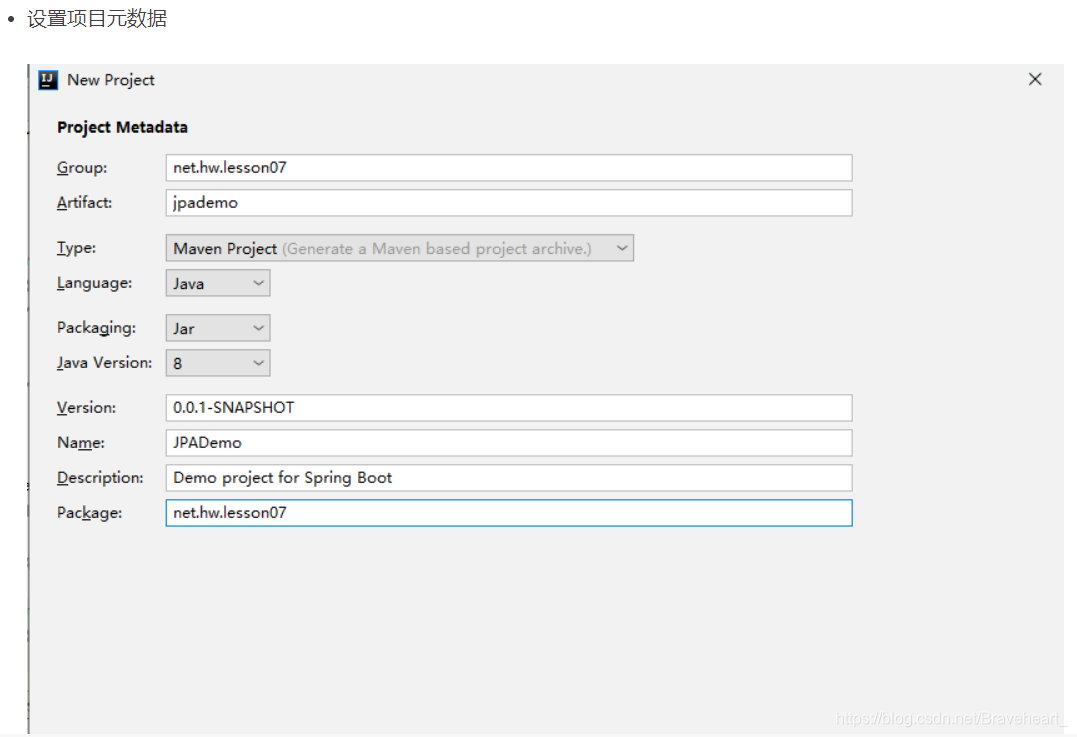Expand the Language dropdown set to Java
1077x737 pixels.
point(218,283)
